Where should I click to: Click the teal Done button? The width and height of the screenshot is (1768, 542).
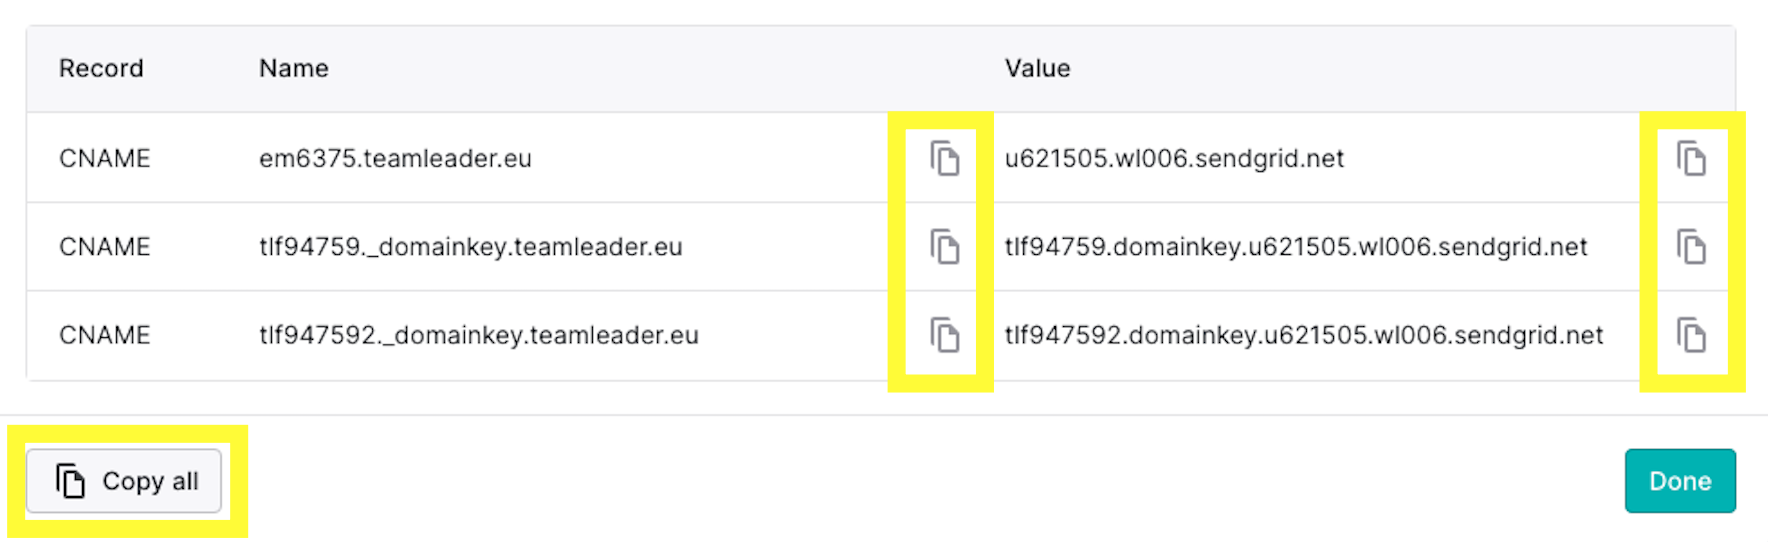1680,481
